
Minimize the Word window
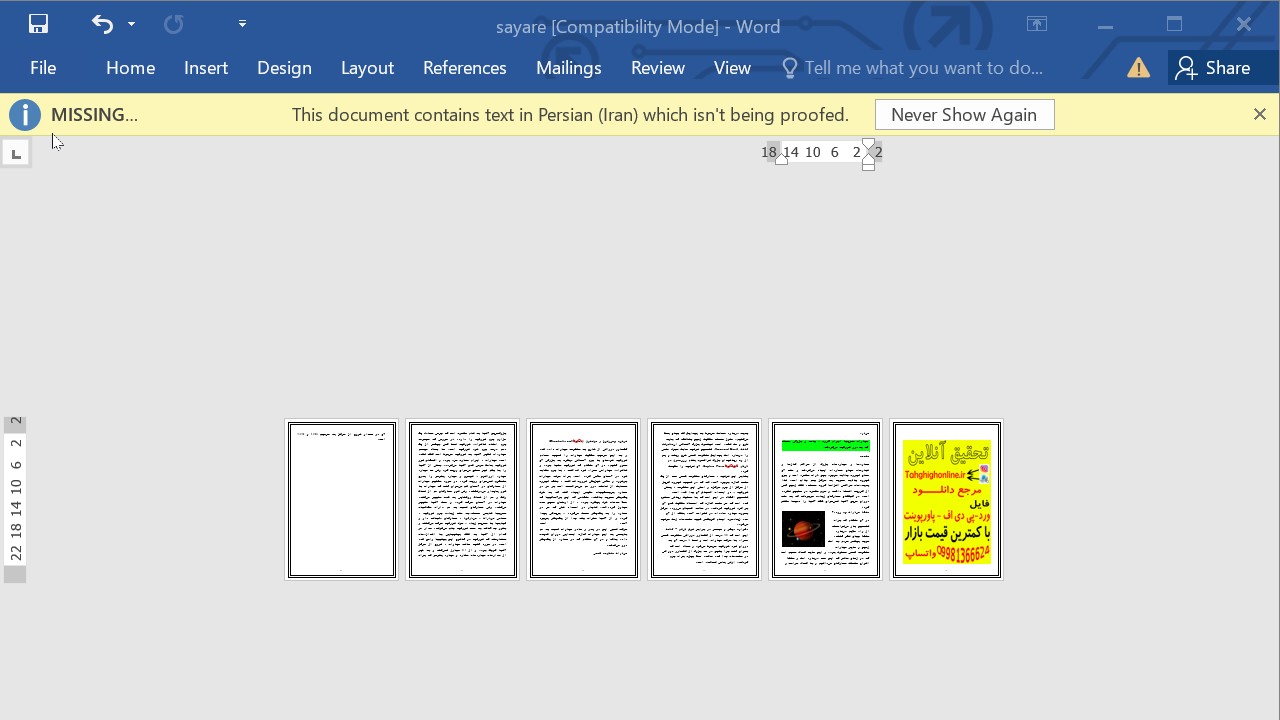pyautogui.click(x=1105, y=25)
